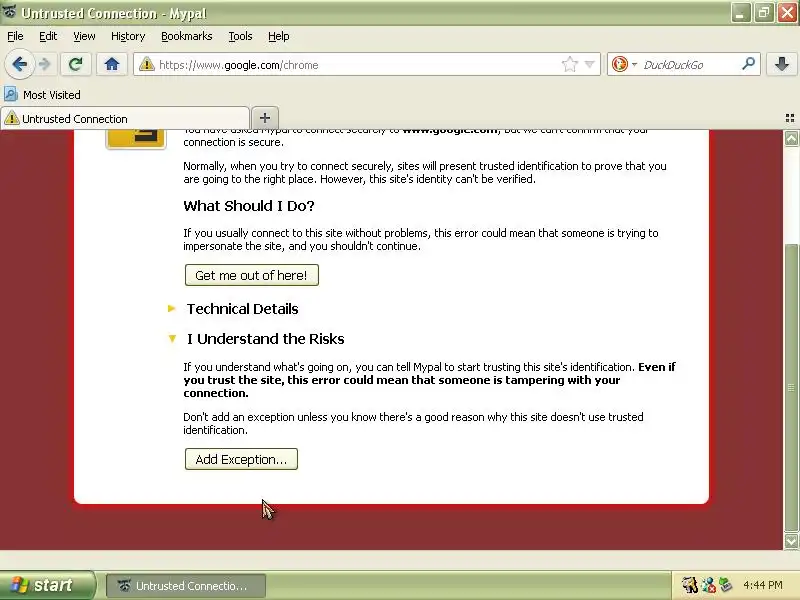Click the vertical scrollbar thumb
This screenshot has height=600, width=800.
791,388
